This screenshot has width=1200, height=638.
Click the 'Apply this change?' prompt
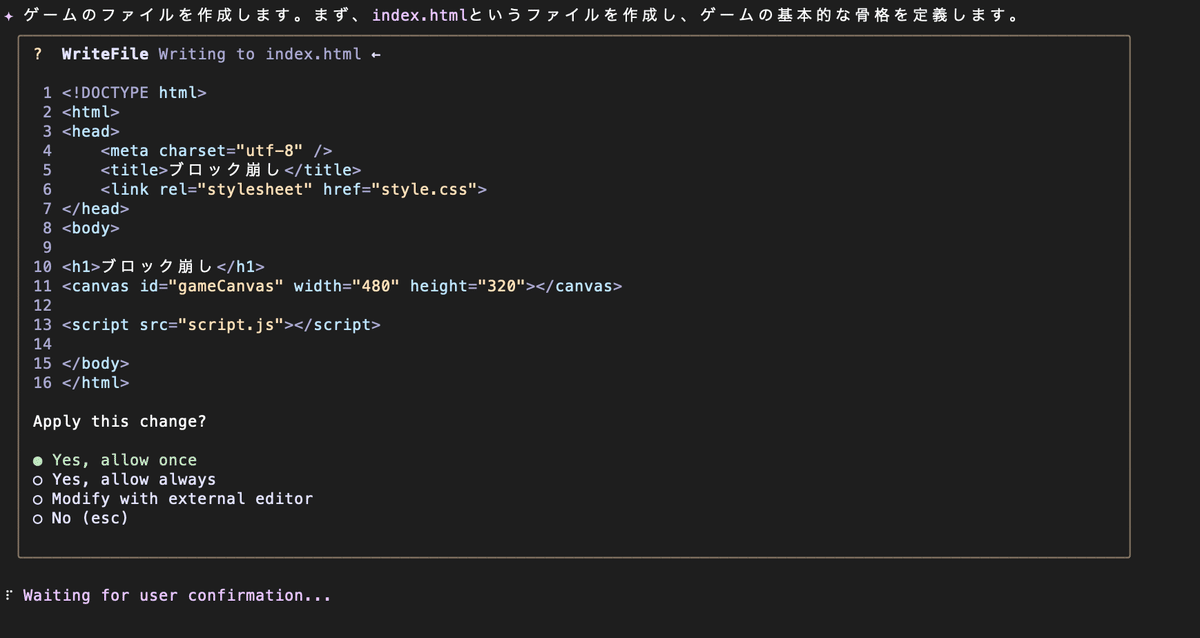tap(120, 421)
